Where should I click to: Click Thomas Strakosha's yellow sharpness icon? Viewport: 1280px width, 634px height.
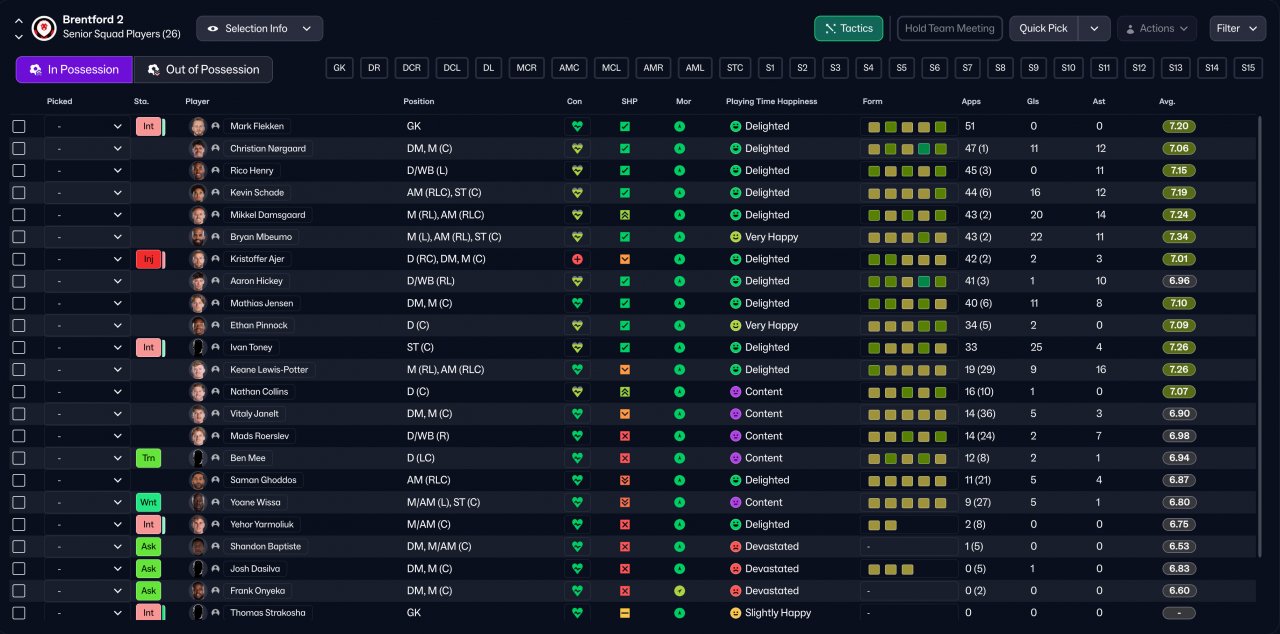(625, 613)
